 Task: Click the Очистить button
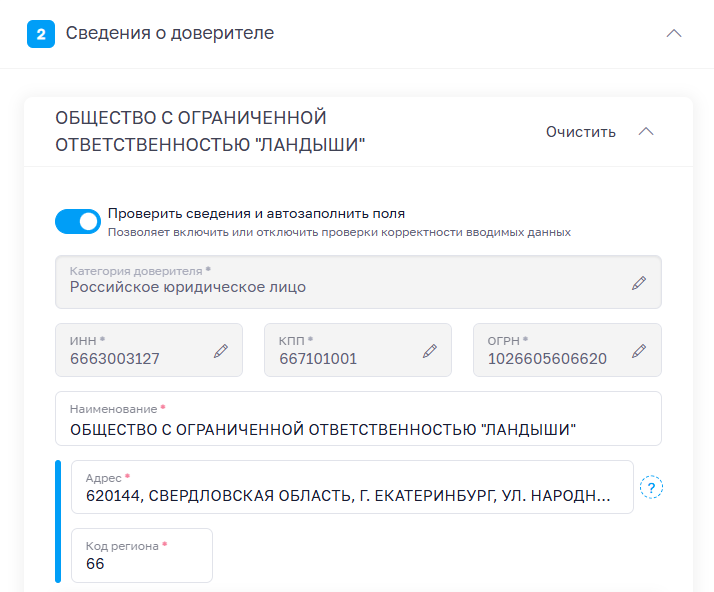point(581,132)
